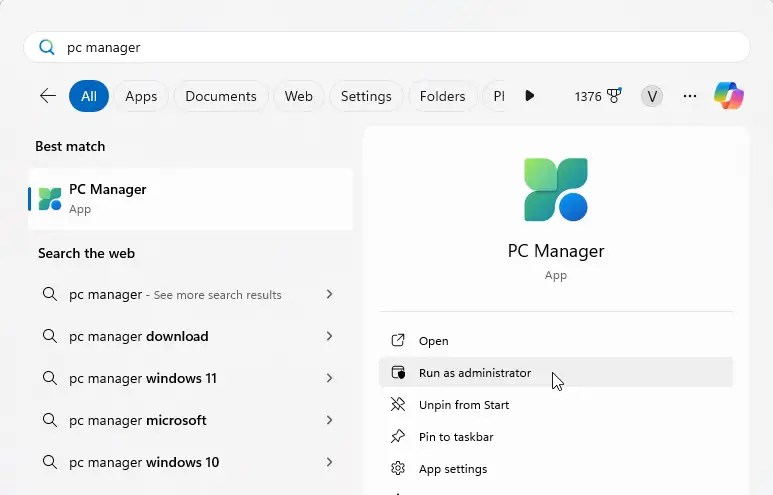Choose Open in the PC Manager actions
The image size is (773, 495).
pyautogui.click(x=556, y=341)
